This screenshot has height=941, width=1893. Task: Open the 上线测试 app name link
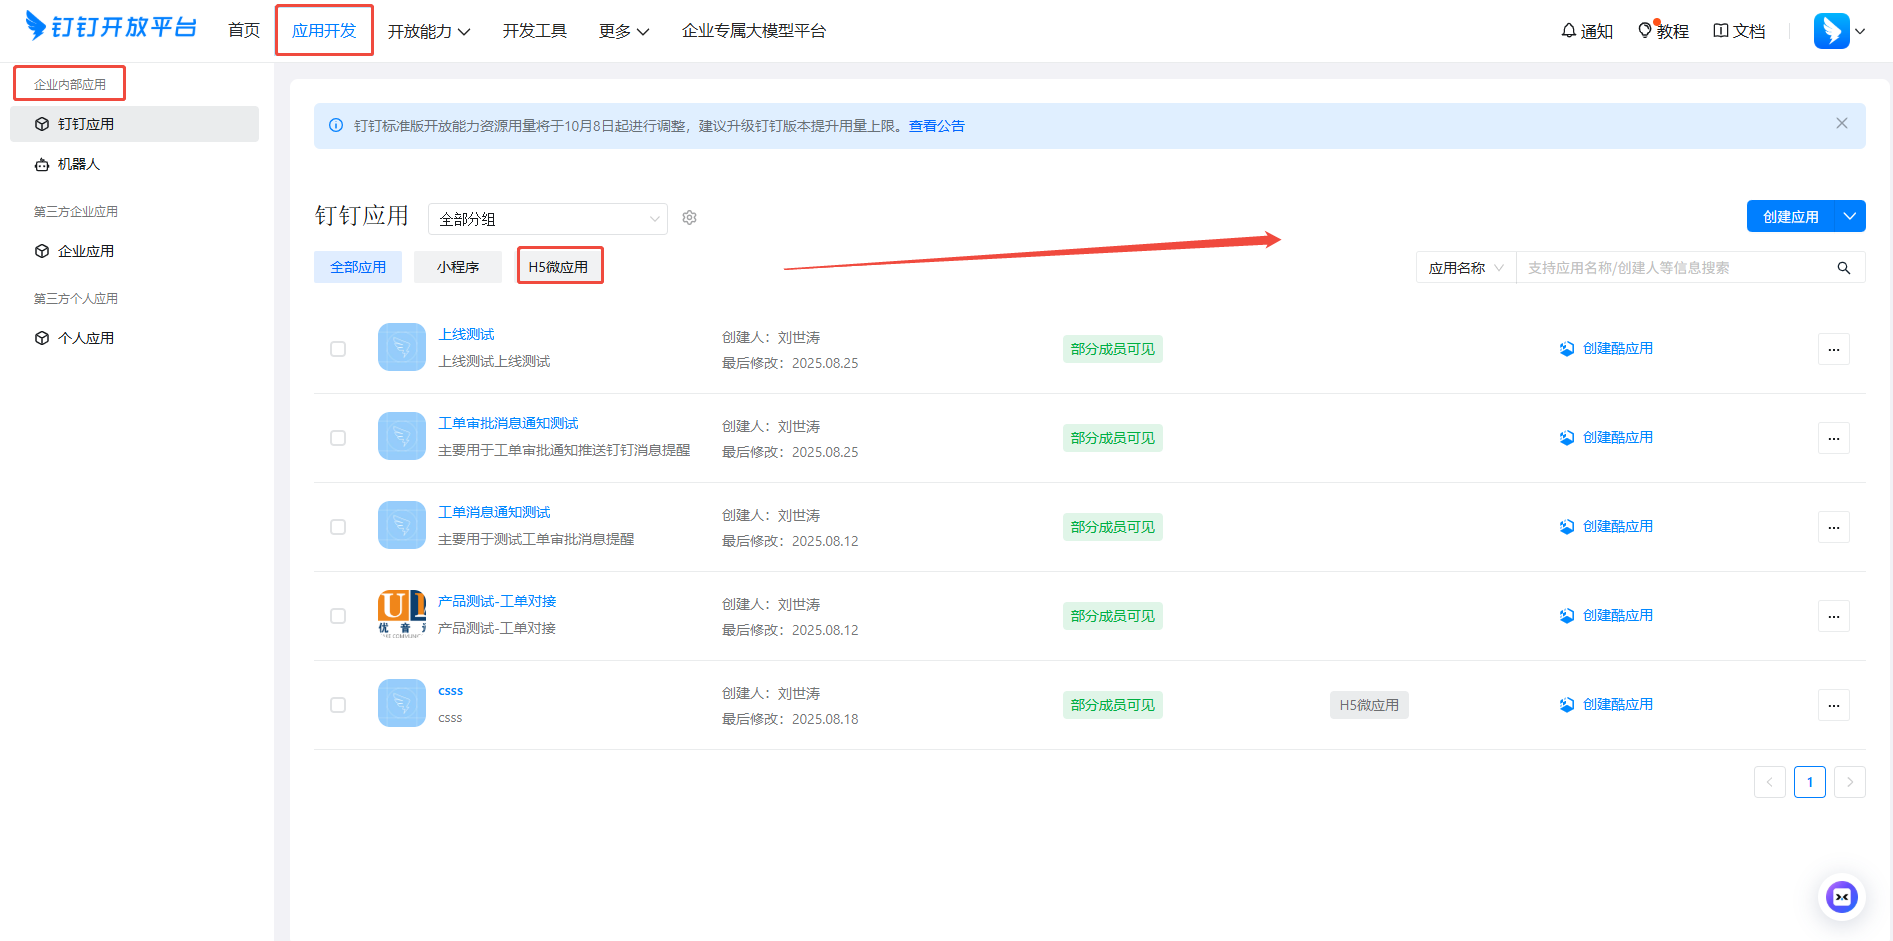[x=466, y=334]
